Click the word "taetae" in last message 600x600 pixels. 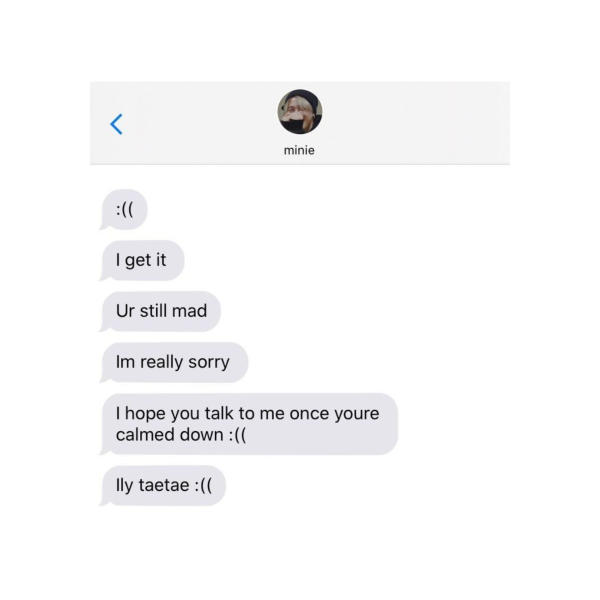pyautogui.click(x=164, y=485)
